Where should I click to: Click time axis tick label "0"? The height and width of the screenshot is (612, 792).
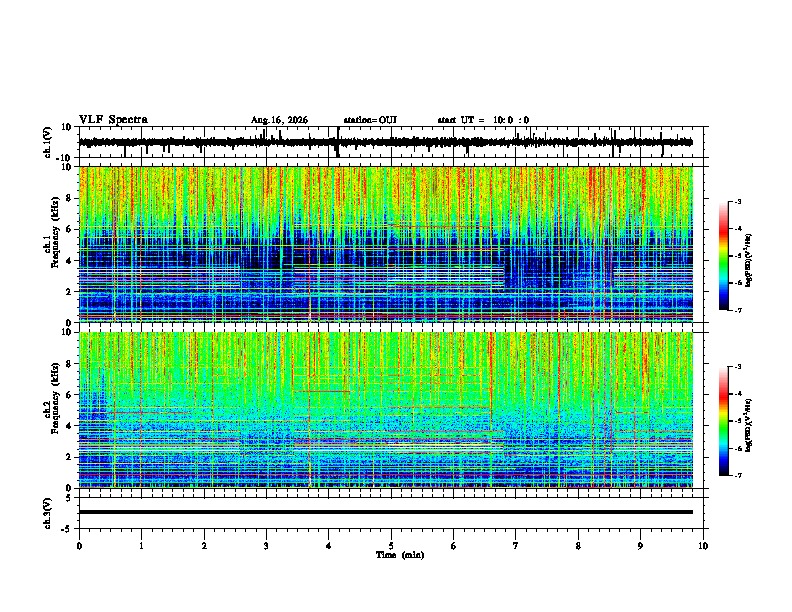tap(79, 546)
